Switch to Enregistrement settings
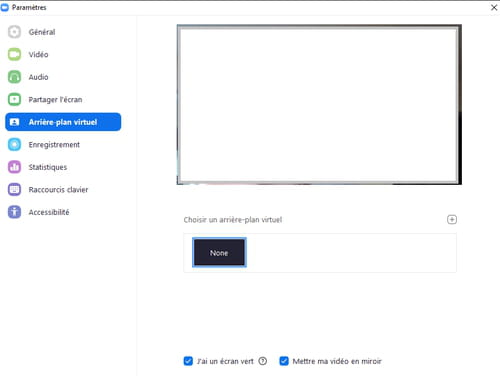Image resolution: width=500 pixels, height=376 pixels. tap(54, 145)
